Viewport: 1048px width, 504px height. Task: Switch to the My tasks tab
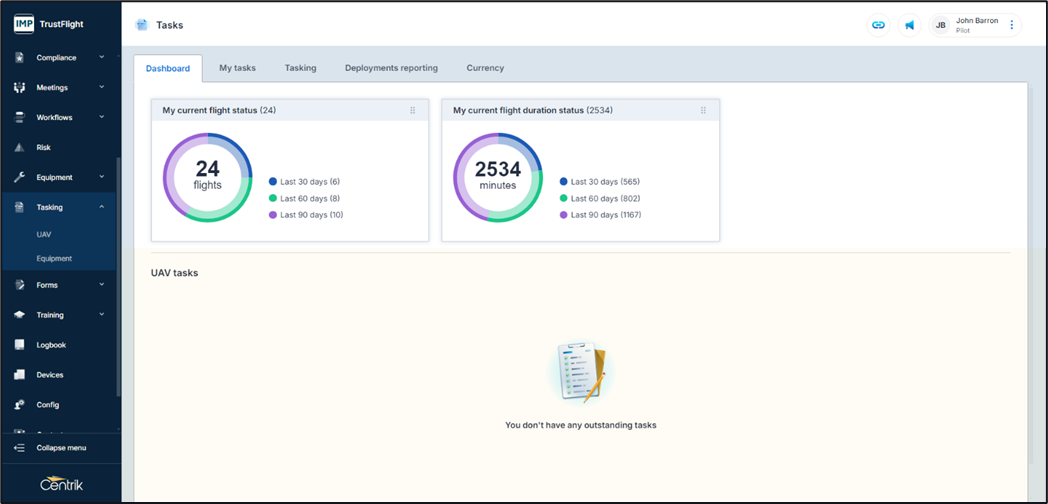[x=237, y=68]
